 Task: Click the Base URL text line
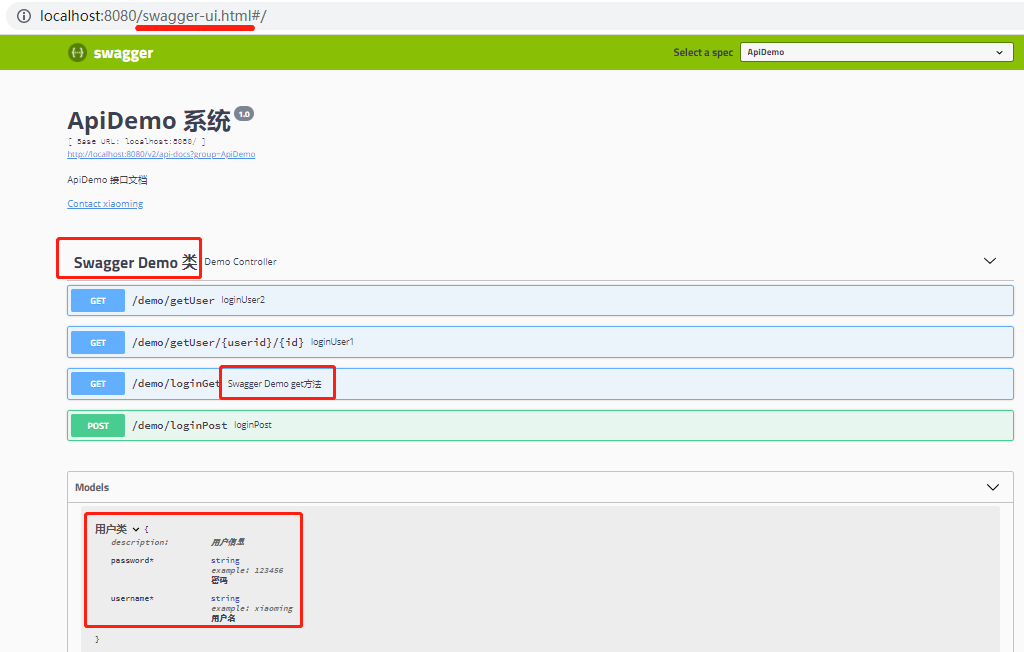coord(136,141)
